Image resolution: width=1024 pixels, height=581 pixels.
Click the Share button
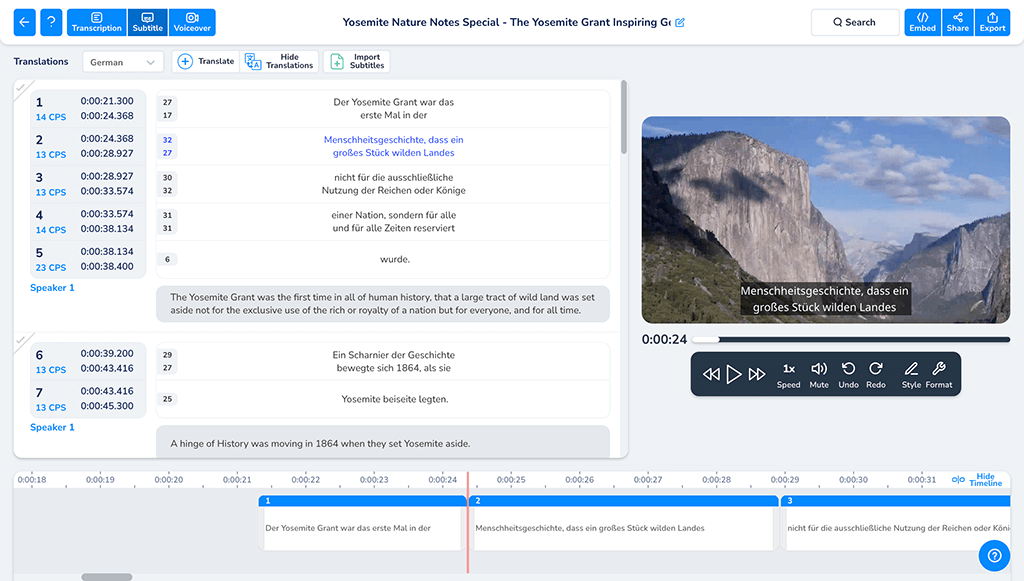point(957,22)
